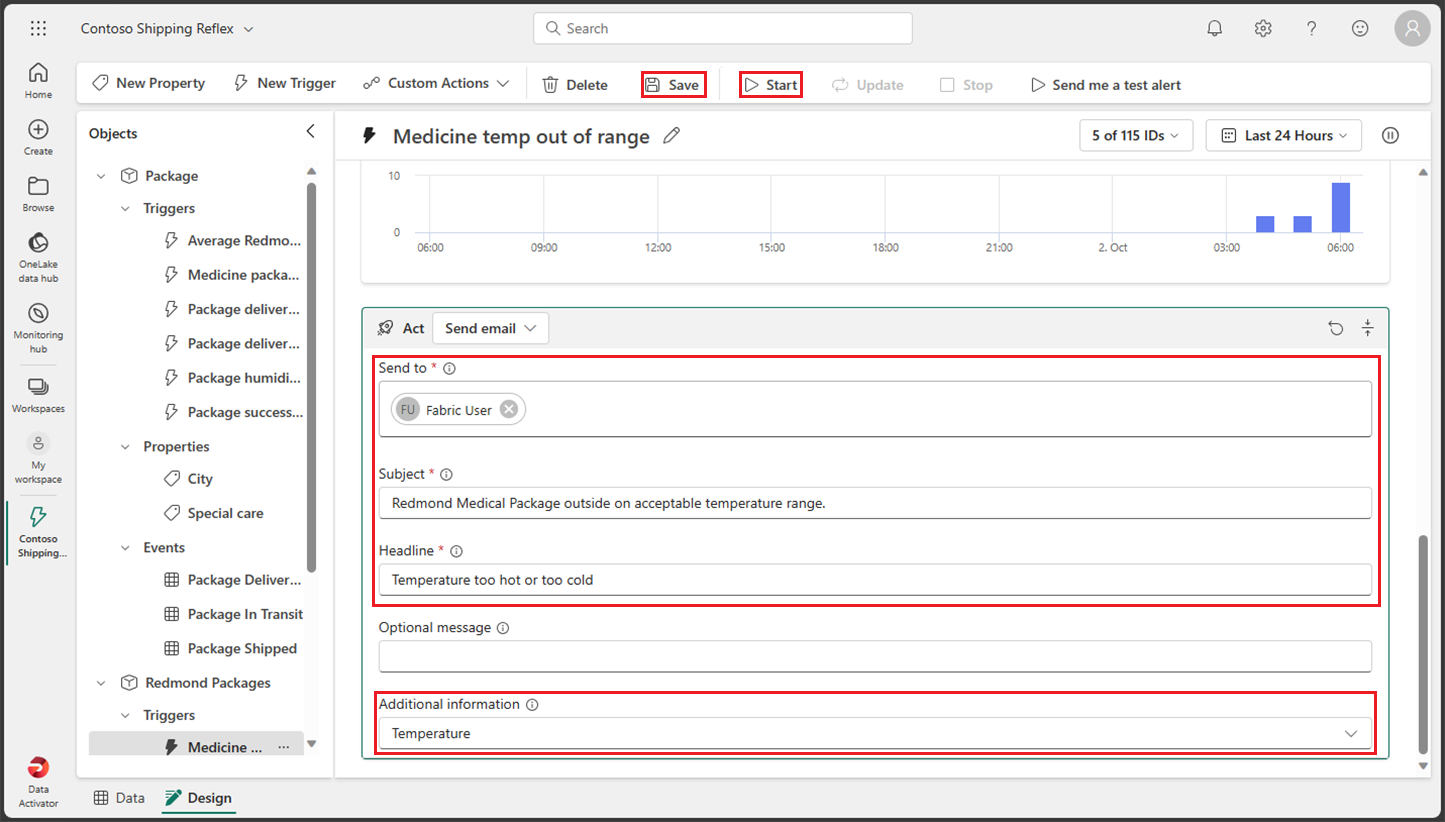
Task: Save the trigger
Action: [x=673, y=85]
